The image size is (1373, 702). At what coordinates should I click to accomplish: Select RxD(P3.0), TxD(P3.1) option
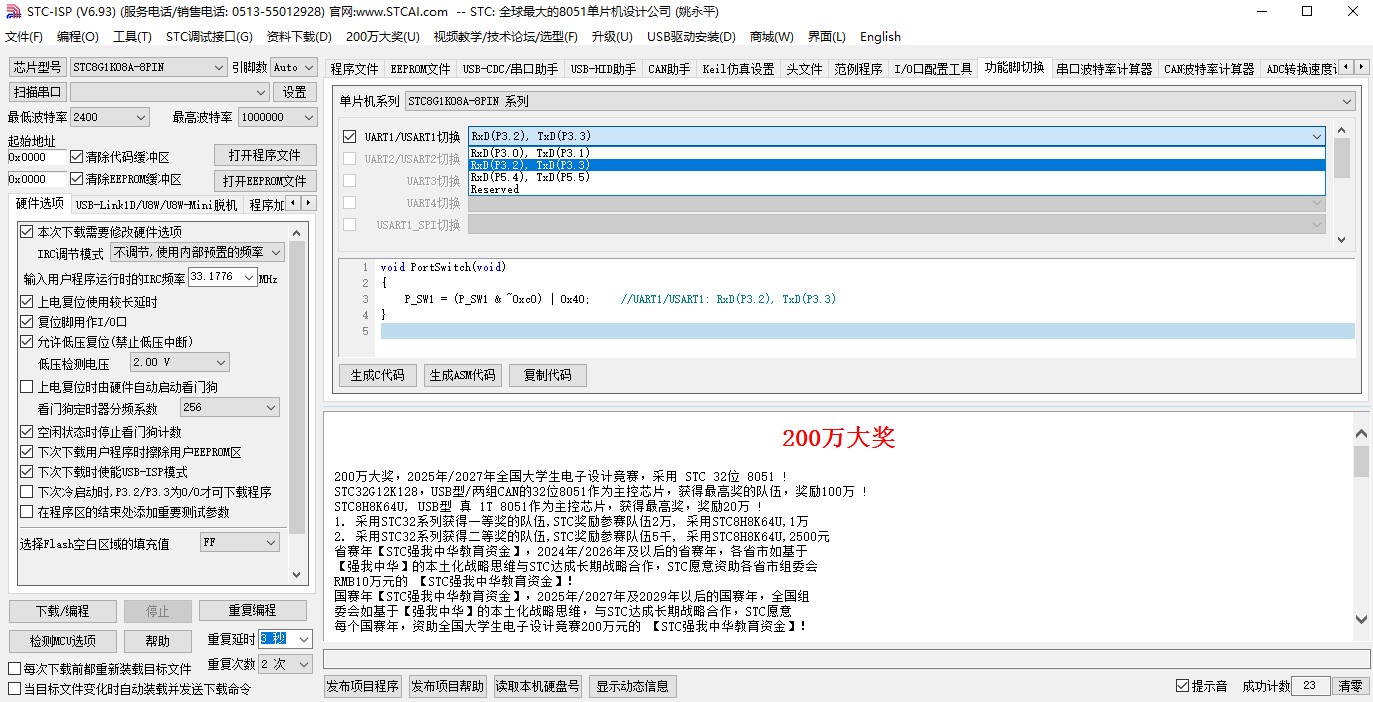click(897, 153)
